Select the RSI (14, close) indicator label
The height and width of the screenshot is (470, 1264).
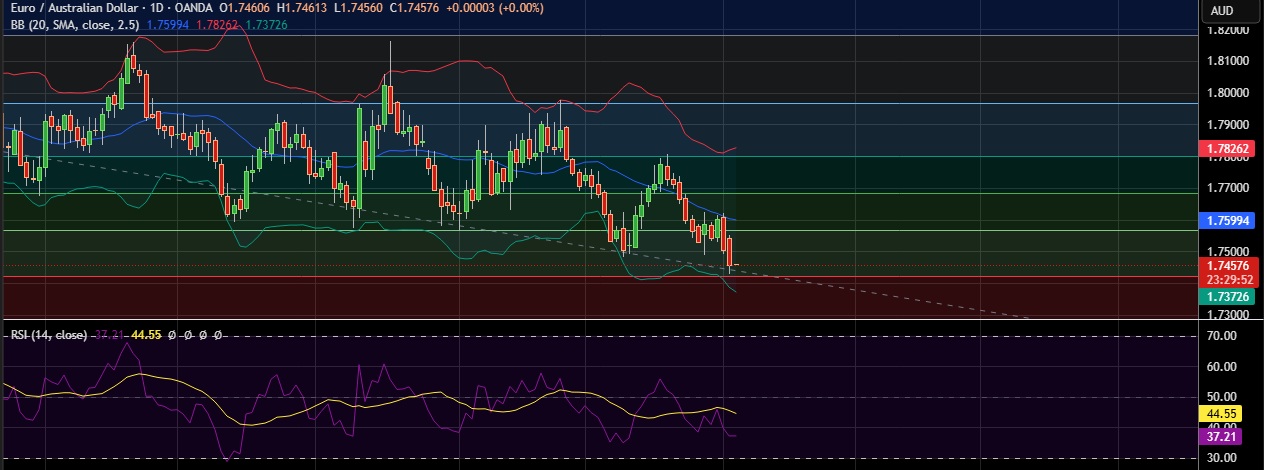[48, 334]
